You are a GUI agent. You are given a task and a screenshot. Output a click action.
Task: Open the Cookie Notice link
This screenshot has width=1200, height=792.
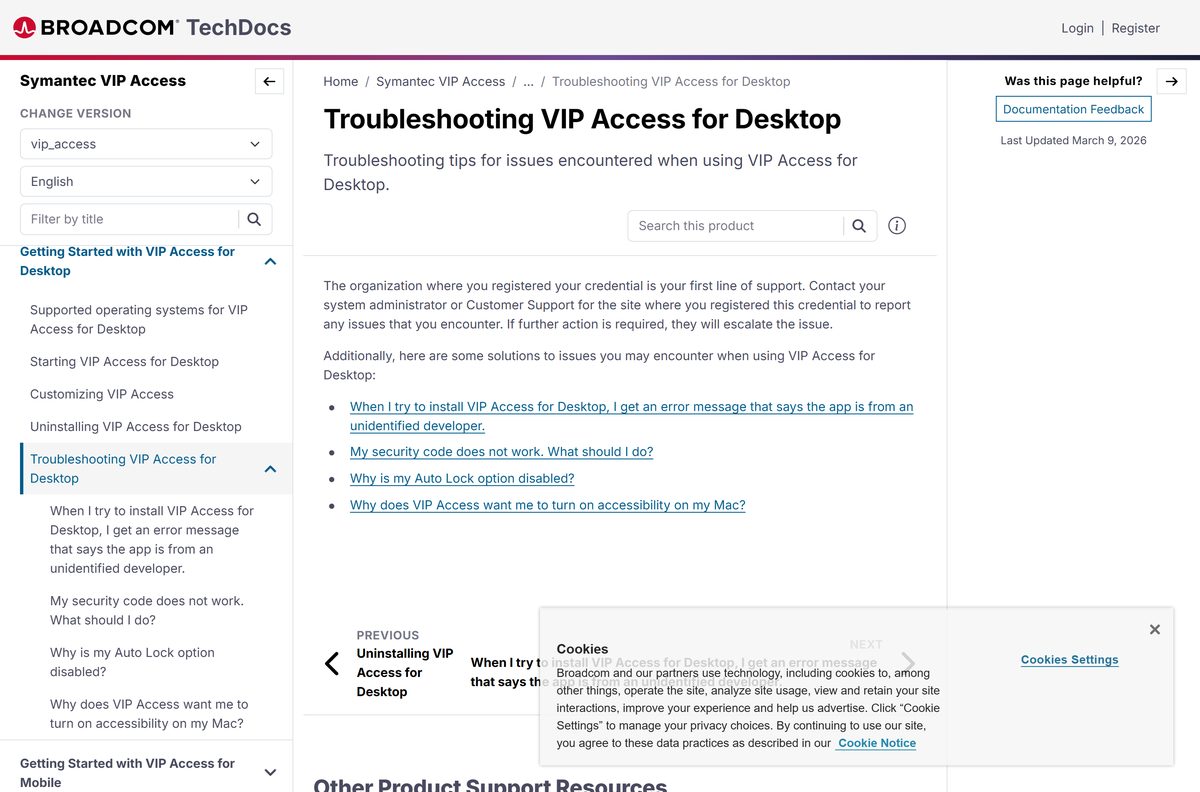[877, 743]
